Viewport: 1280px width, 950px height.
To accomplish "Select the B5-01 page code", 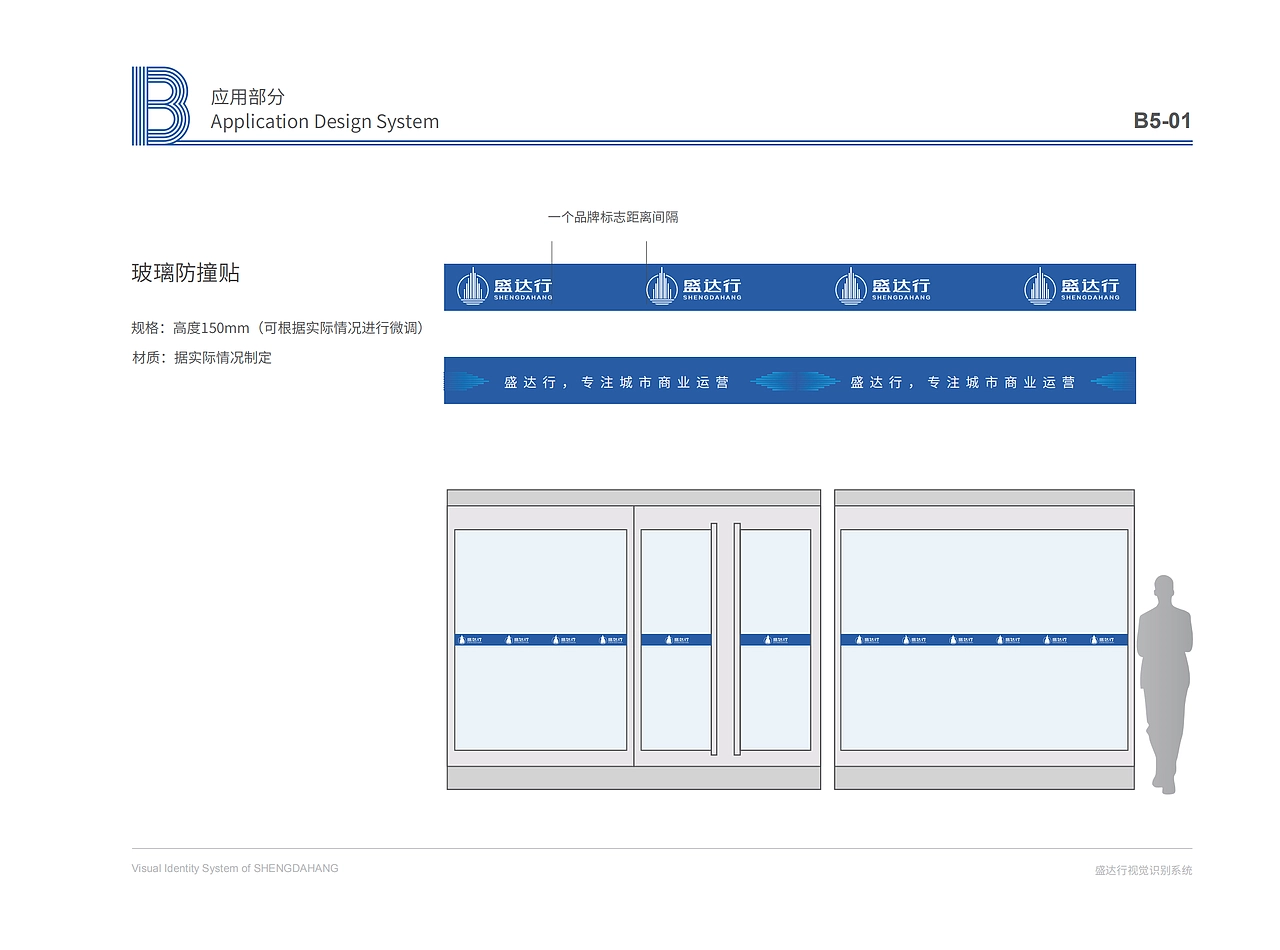I will coord(1162,121).
